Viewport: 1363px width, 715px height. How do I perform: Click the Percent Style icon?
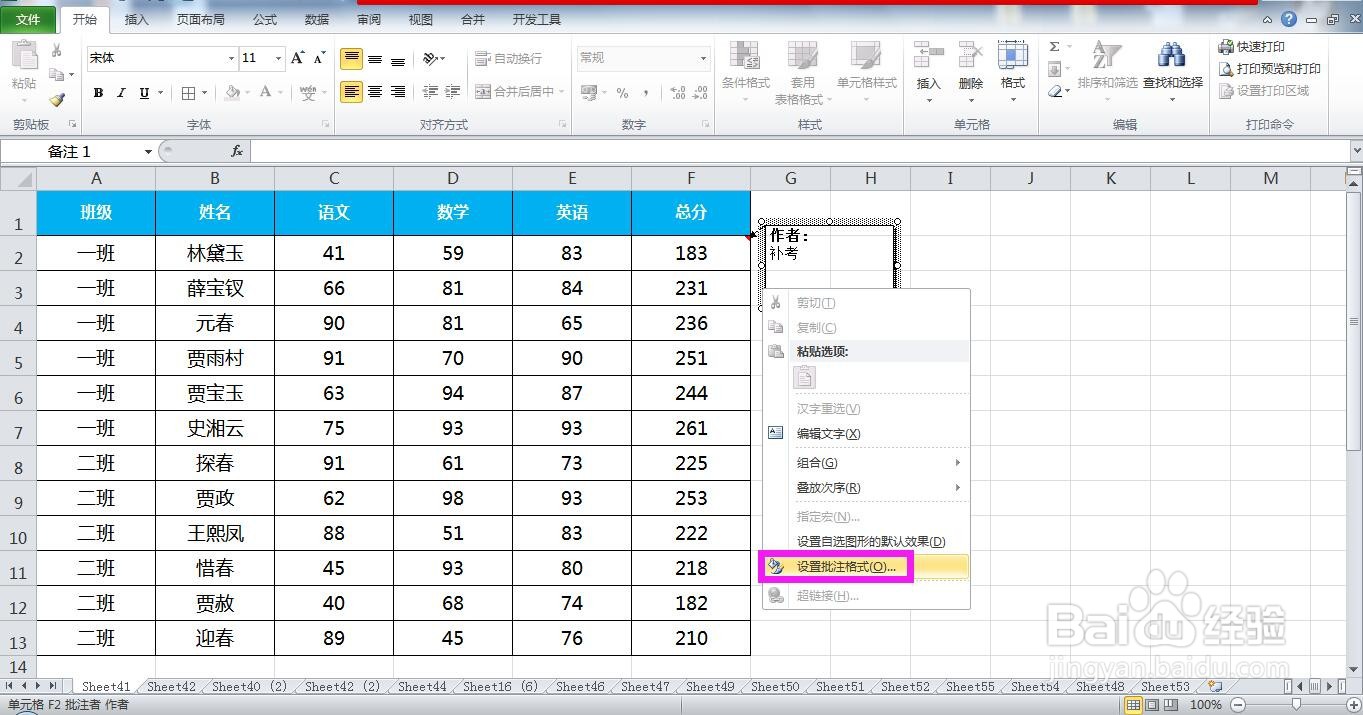(x=622, y=93)
